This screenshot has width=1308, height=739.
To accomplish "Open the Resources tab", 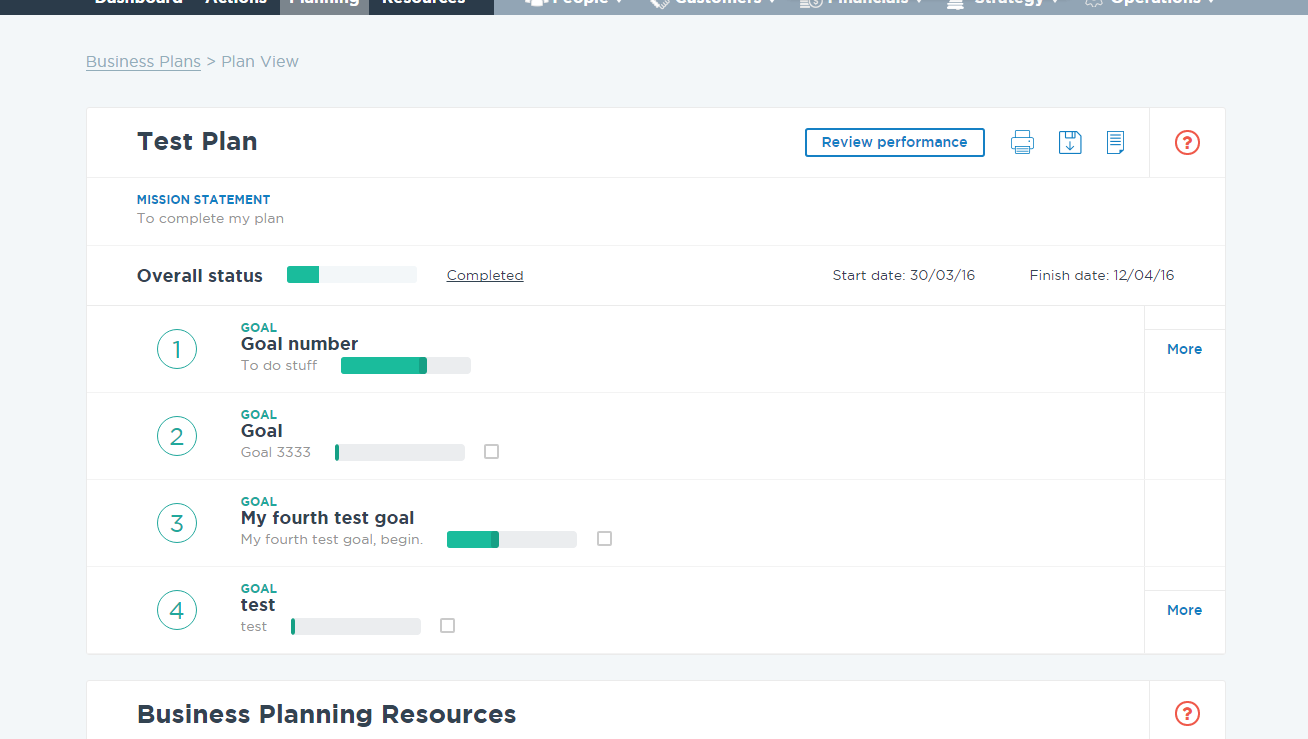I will pyautogui.click(x=423, y=3).
